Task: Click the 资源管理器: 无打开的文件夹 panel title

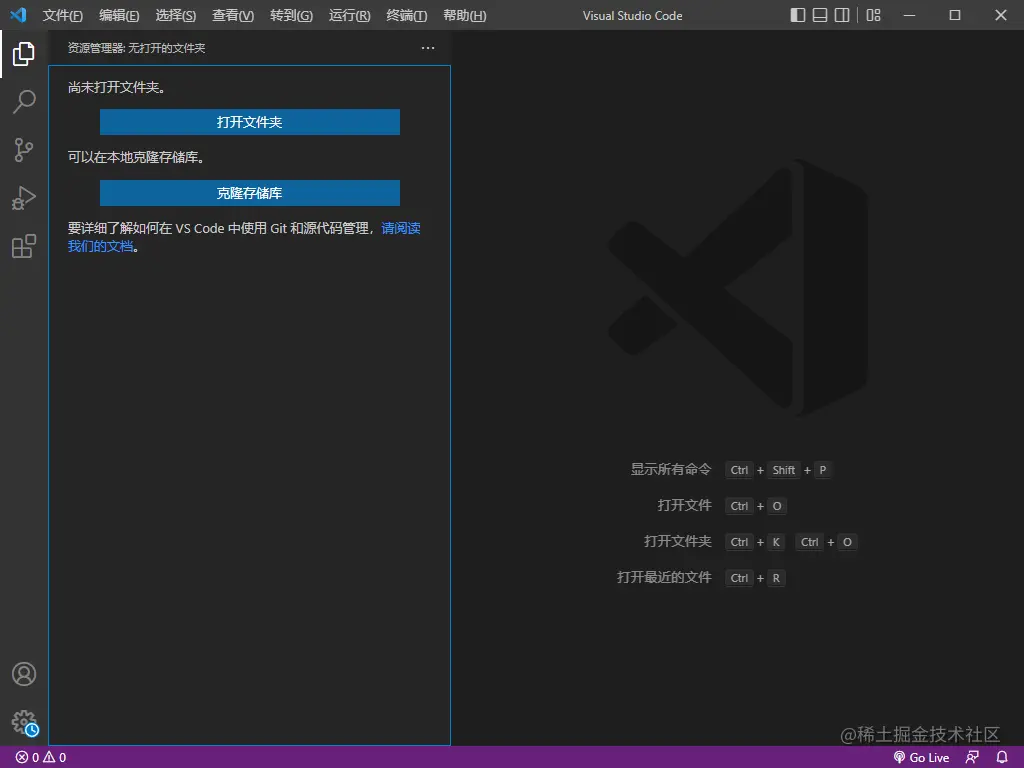Action: click(136, 48)
